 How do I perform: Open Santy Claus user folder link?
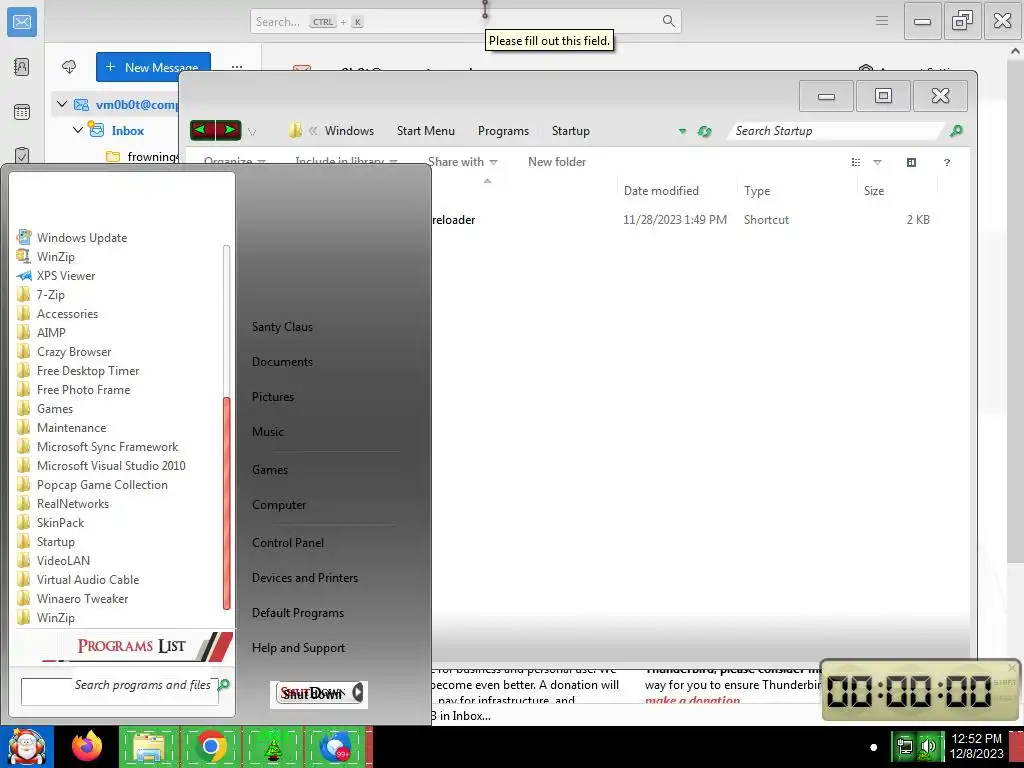(x=282, y=327)
